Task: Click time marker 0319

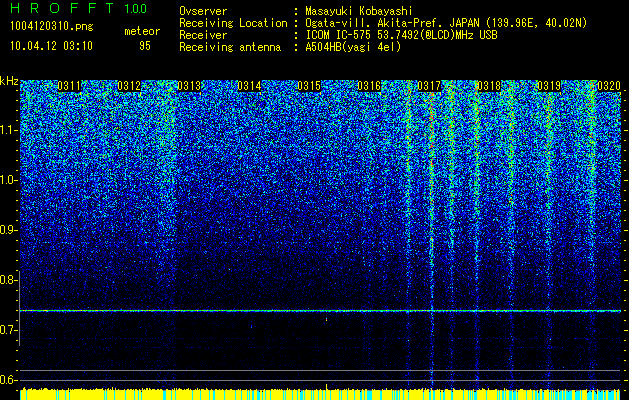Action: (549, 86)
